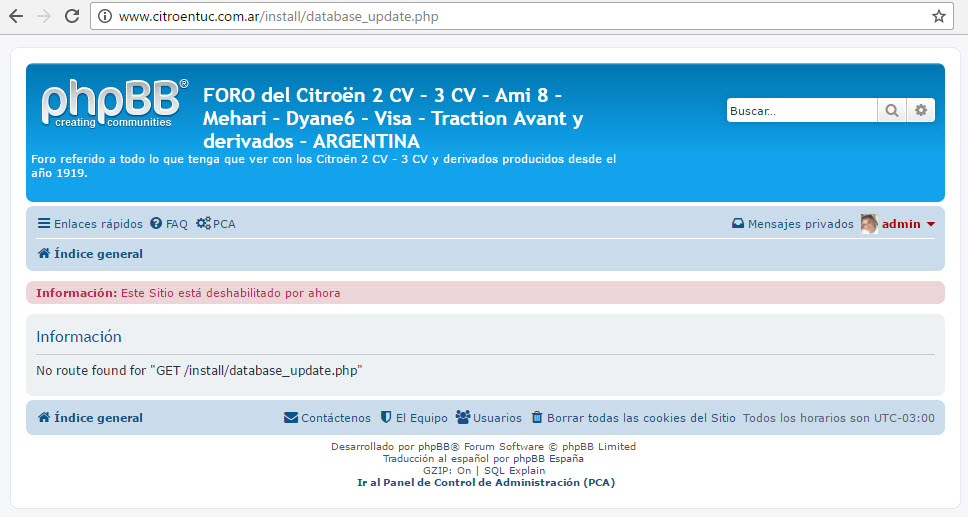Reload the page in browser
This screenshot has width=968, height=517.
click(x=72, y=16)
